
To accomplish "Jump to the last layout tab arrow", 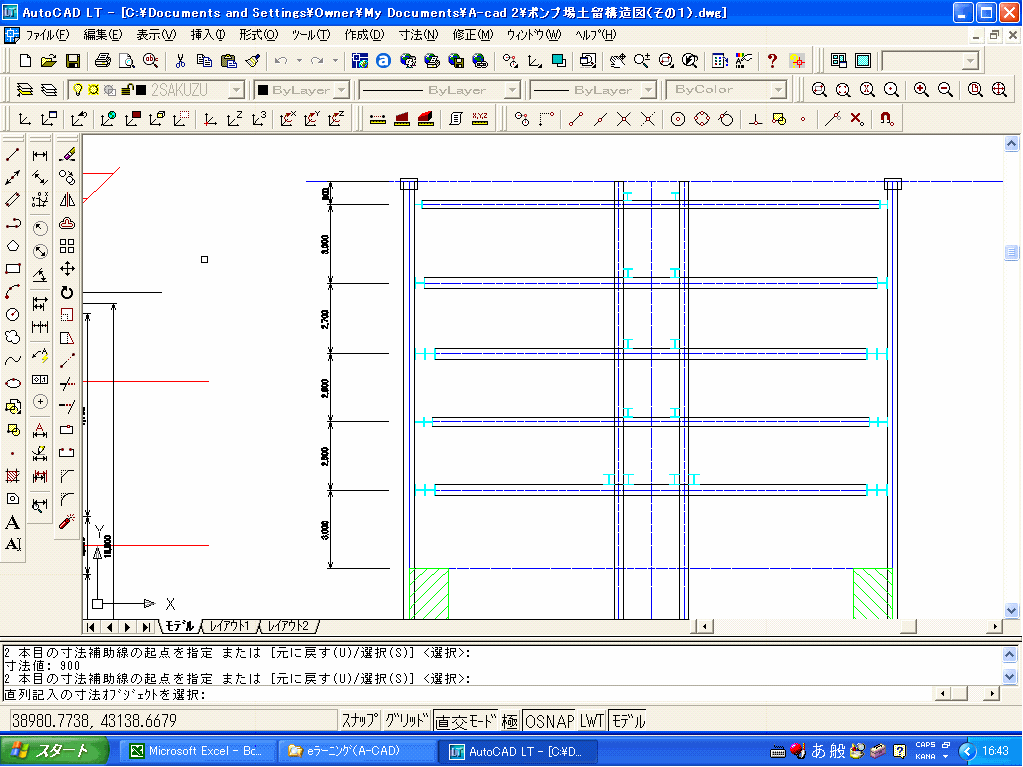I will tap(147, 627).
